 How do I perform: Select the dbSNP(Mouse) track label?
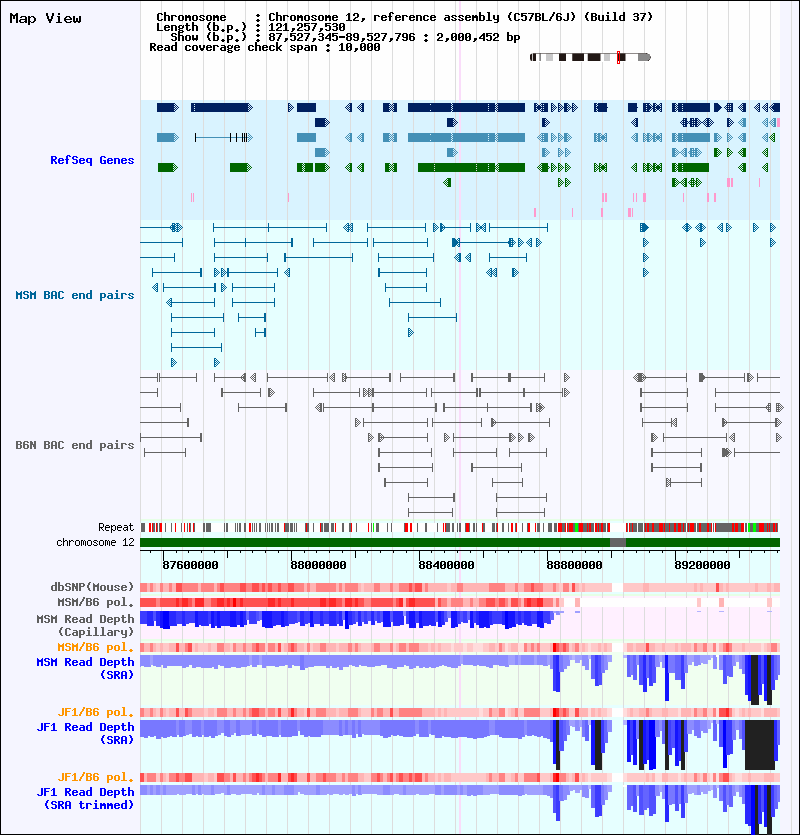92,587
